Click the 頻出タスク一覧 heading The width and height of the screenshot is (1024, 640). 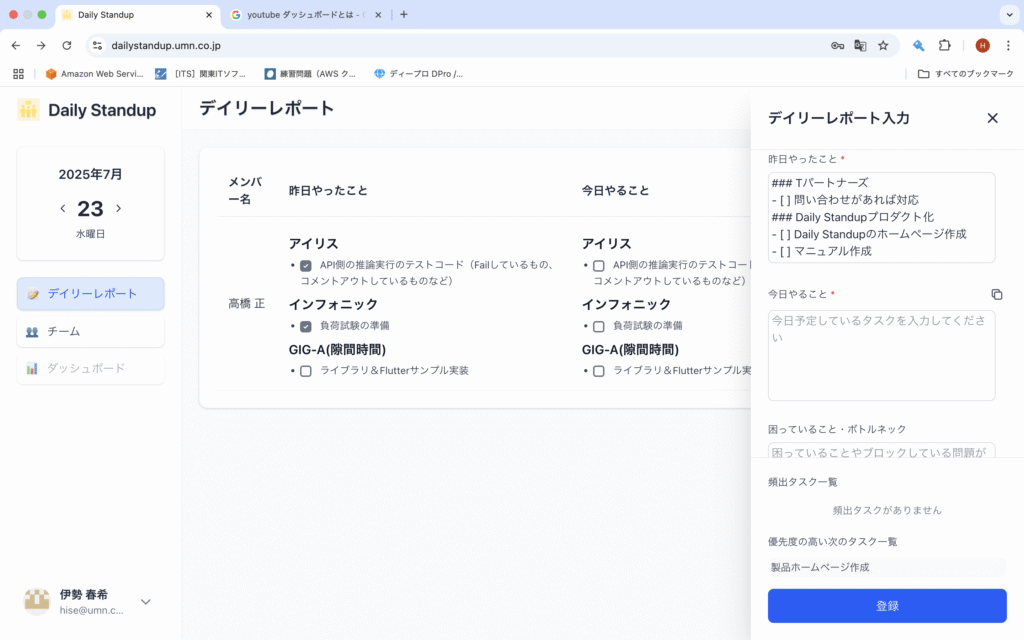(x=802, y=482)
